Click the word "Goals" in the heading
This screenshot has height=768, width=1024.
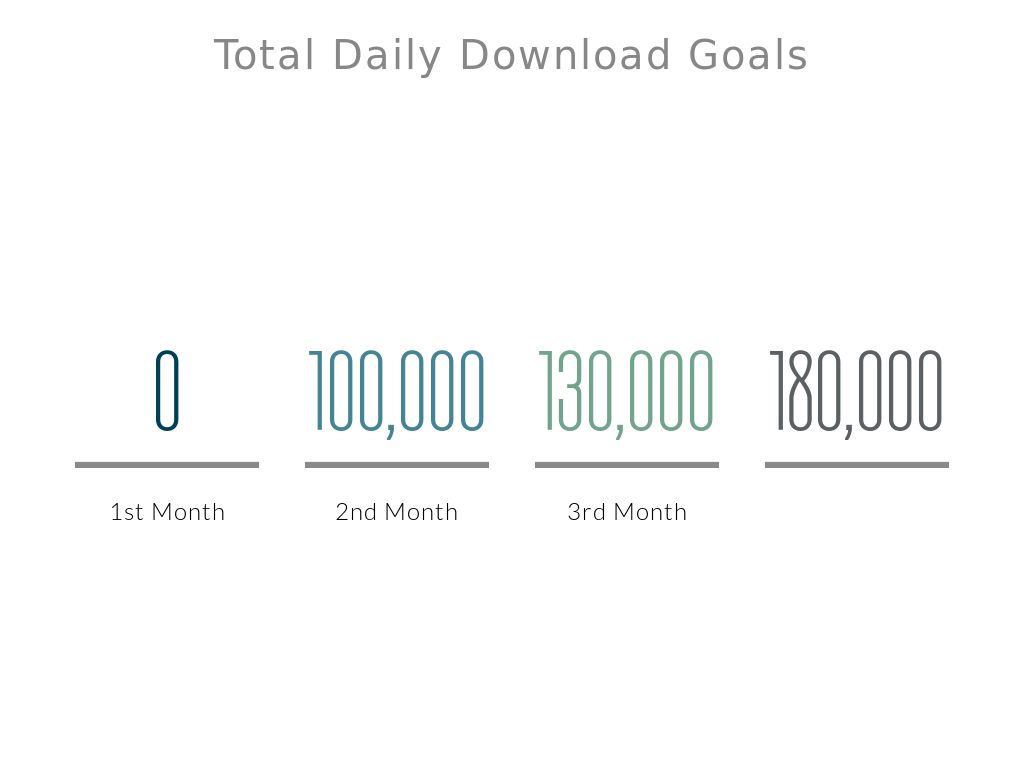[x=748, y=56]
